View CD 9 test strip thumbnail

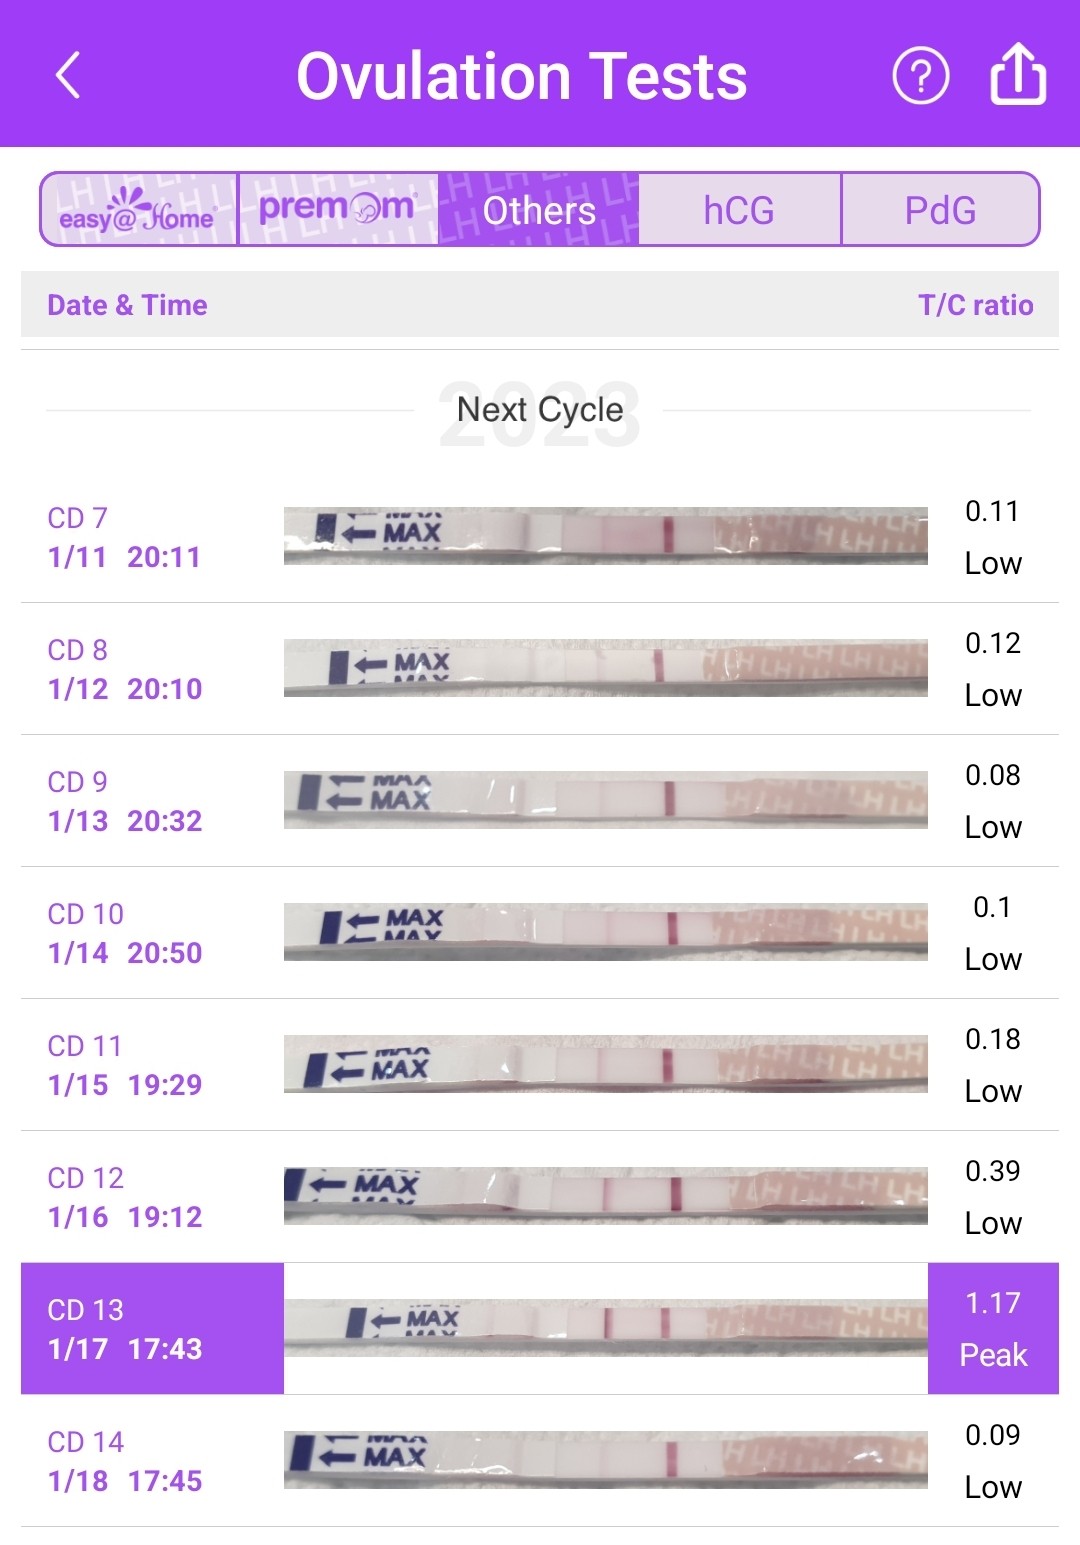click(x=605, y=800)
